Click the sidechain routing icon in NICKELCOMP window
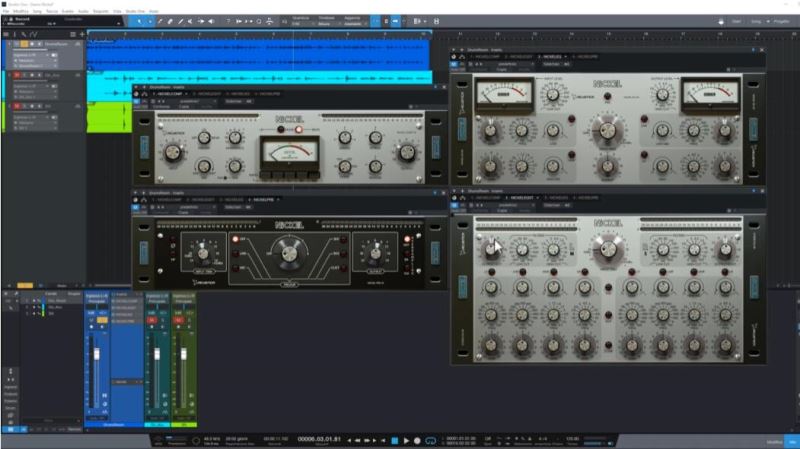Viewport: 800px width, 449px height. tap(144, 94)
